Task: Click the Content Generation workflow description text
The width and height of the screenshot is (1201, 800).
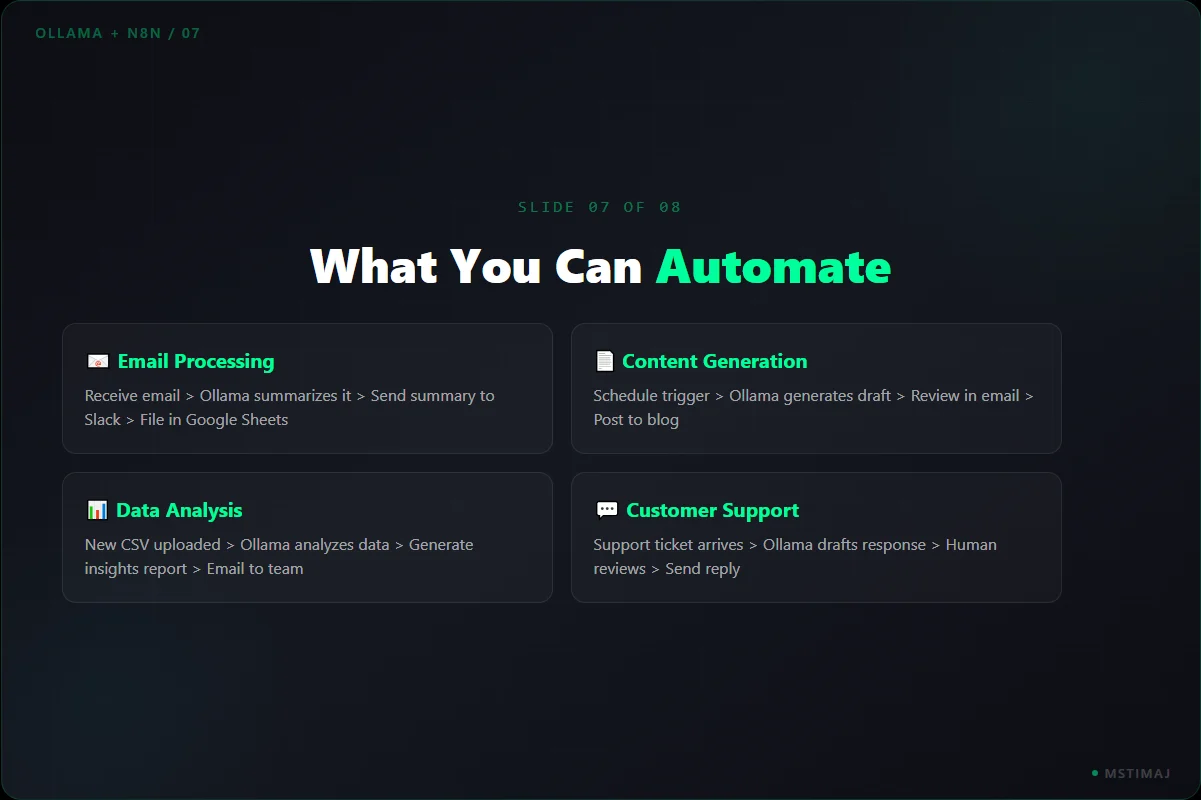Action: click(813, 407)
